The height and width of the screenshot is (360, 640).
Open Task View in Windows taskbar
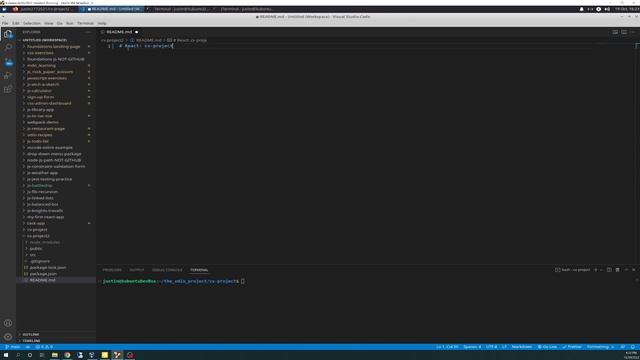(42, 355)
